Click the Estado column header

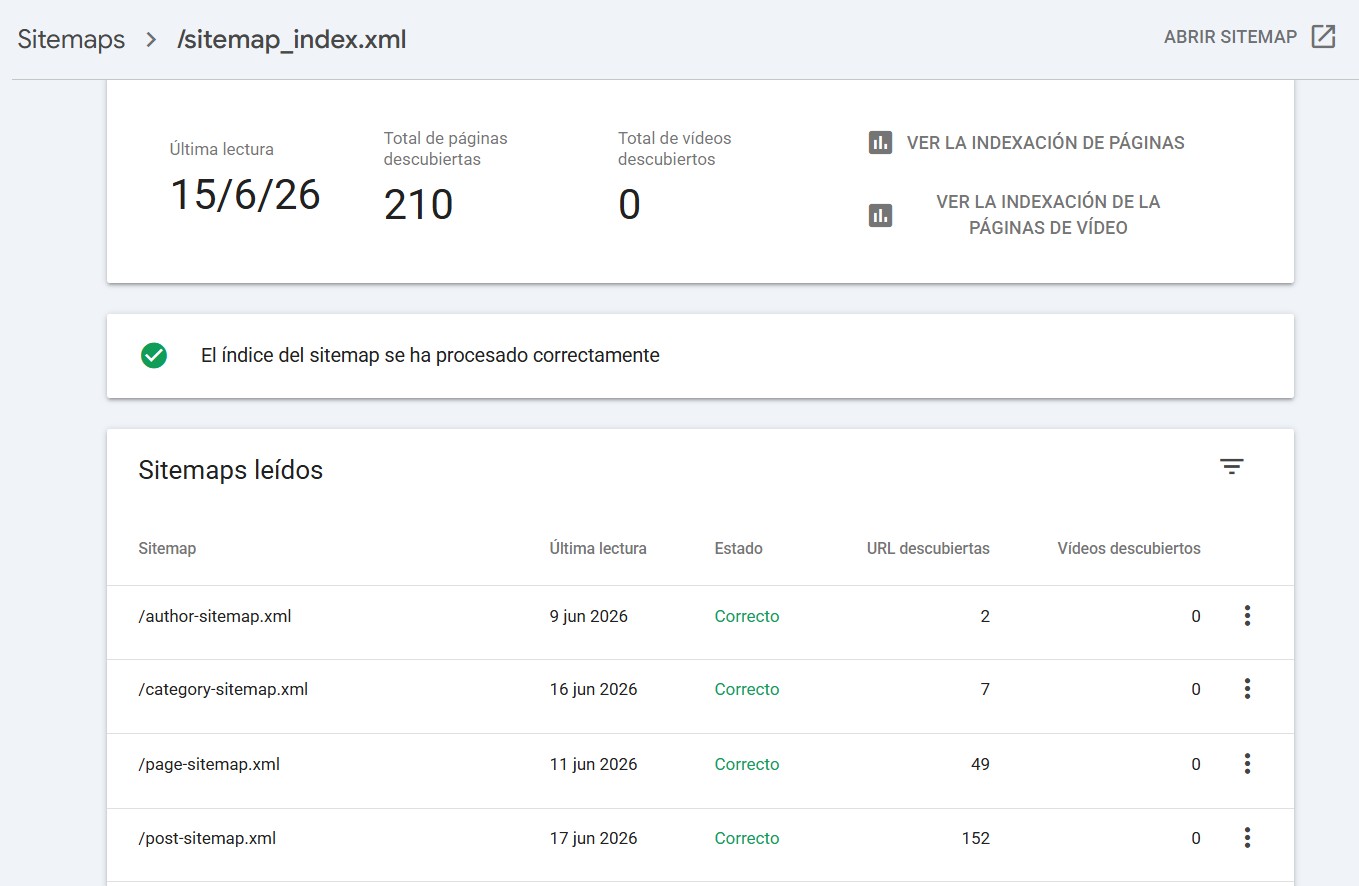click(739, 548)
